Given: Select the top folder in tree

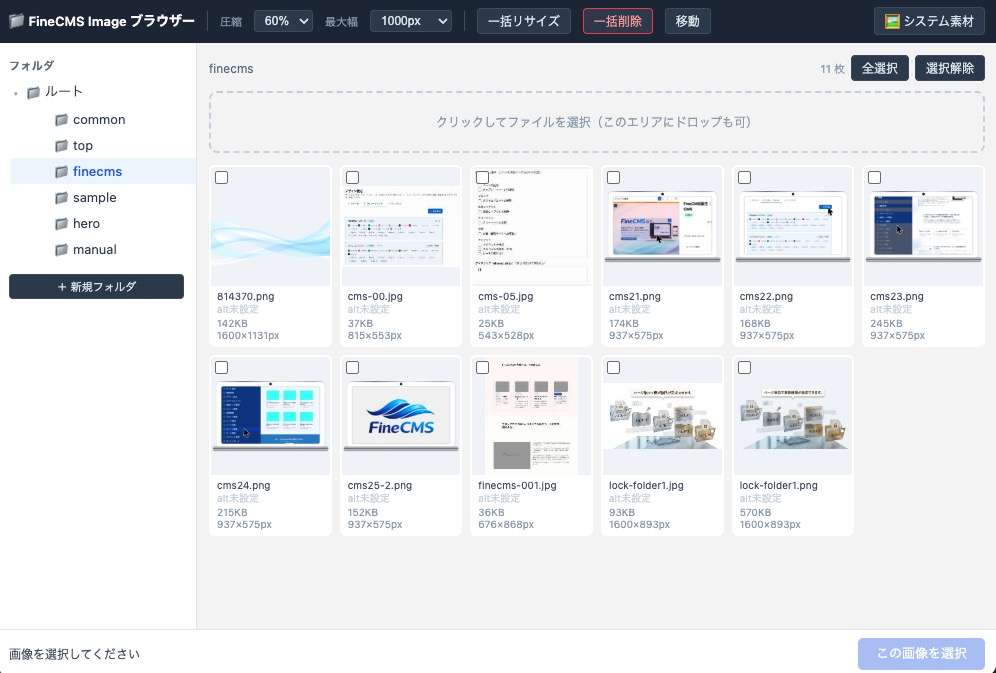Looking at the screenshot, I should (103, 146).
